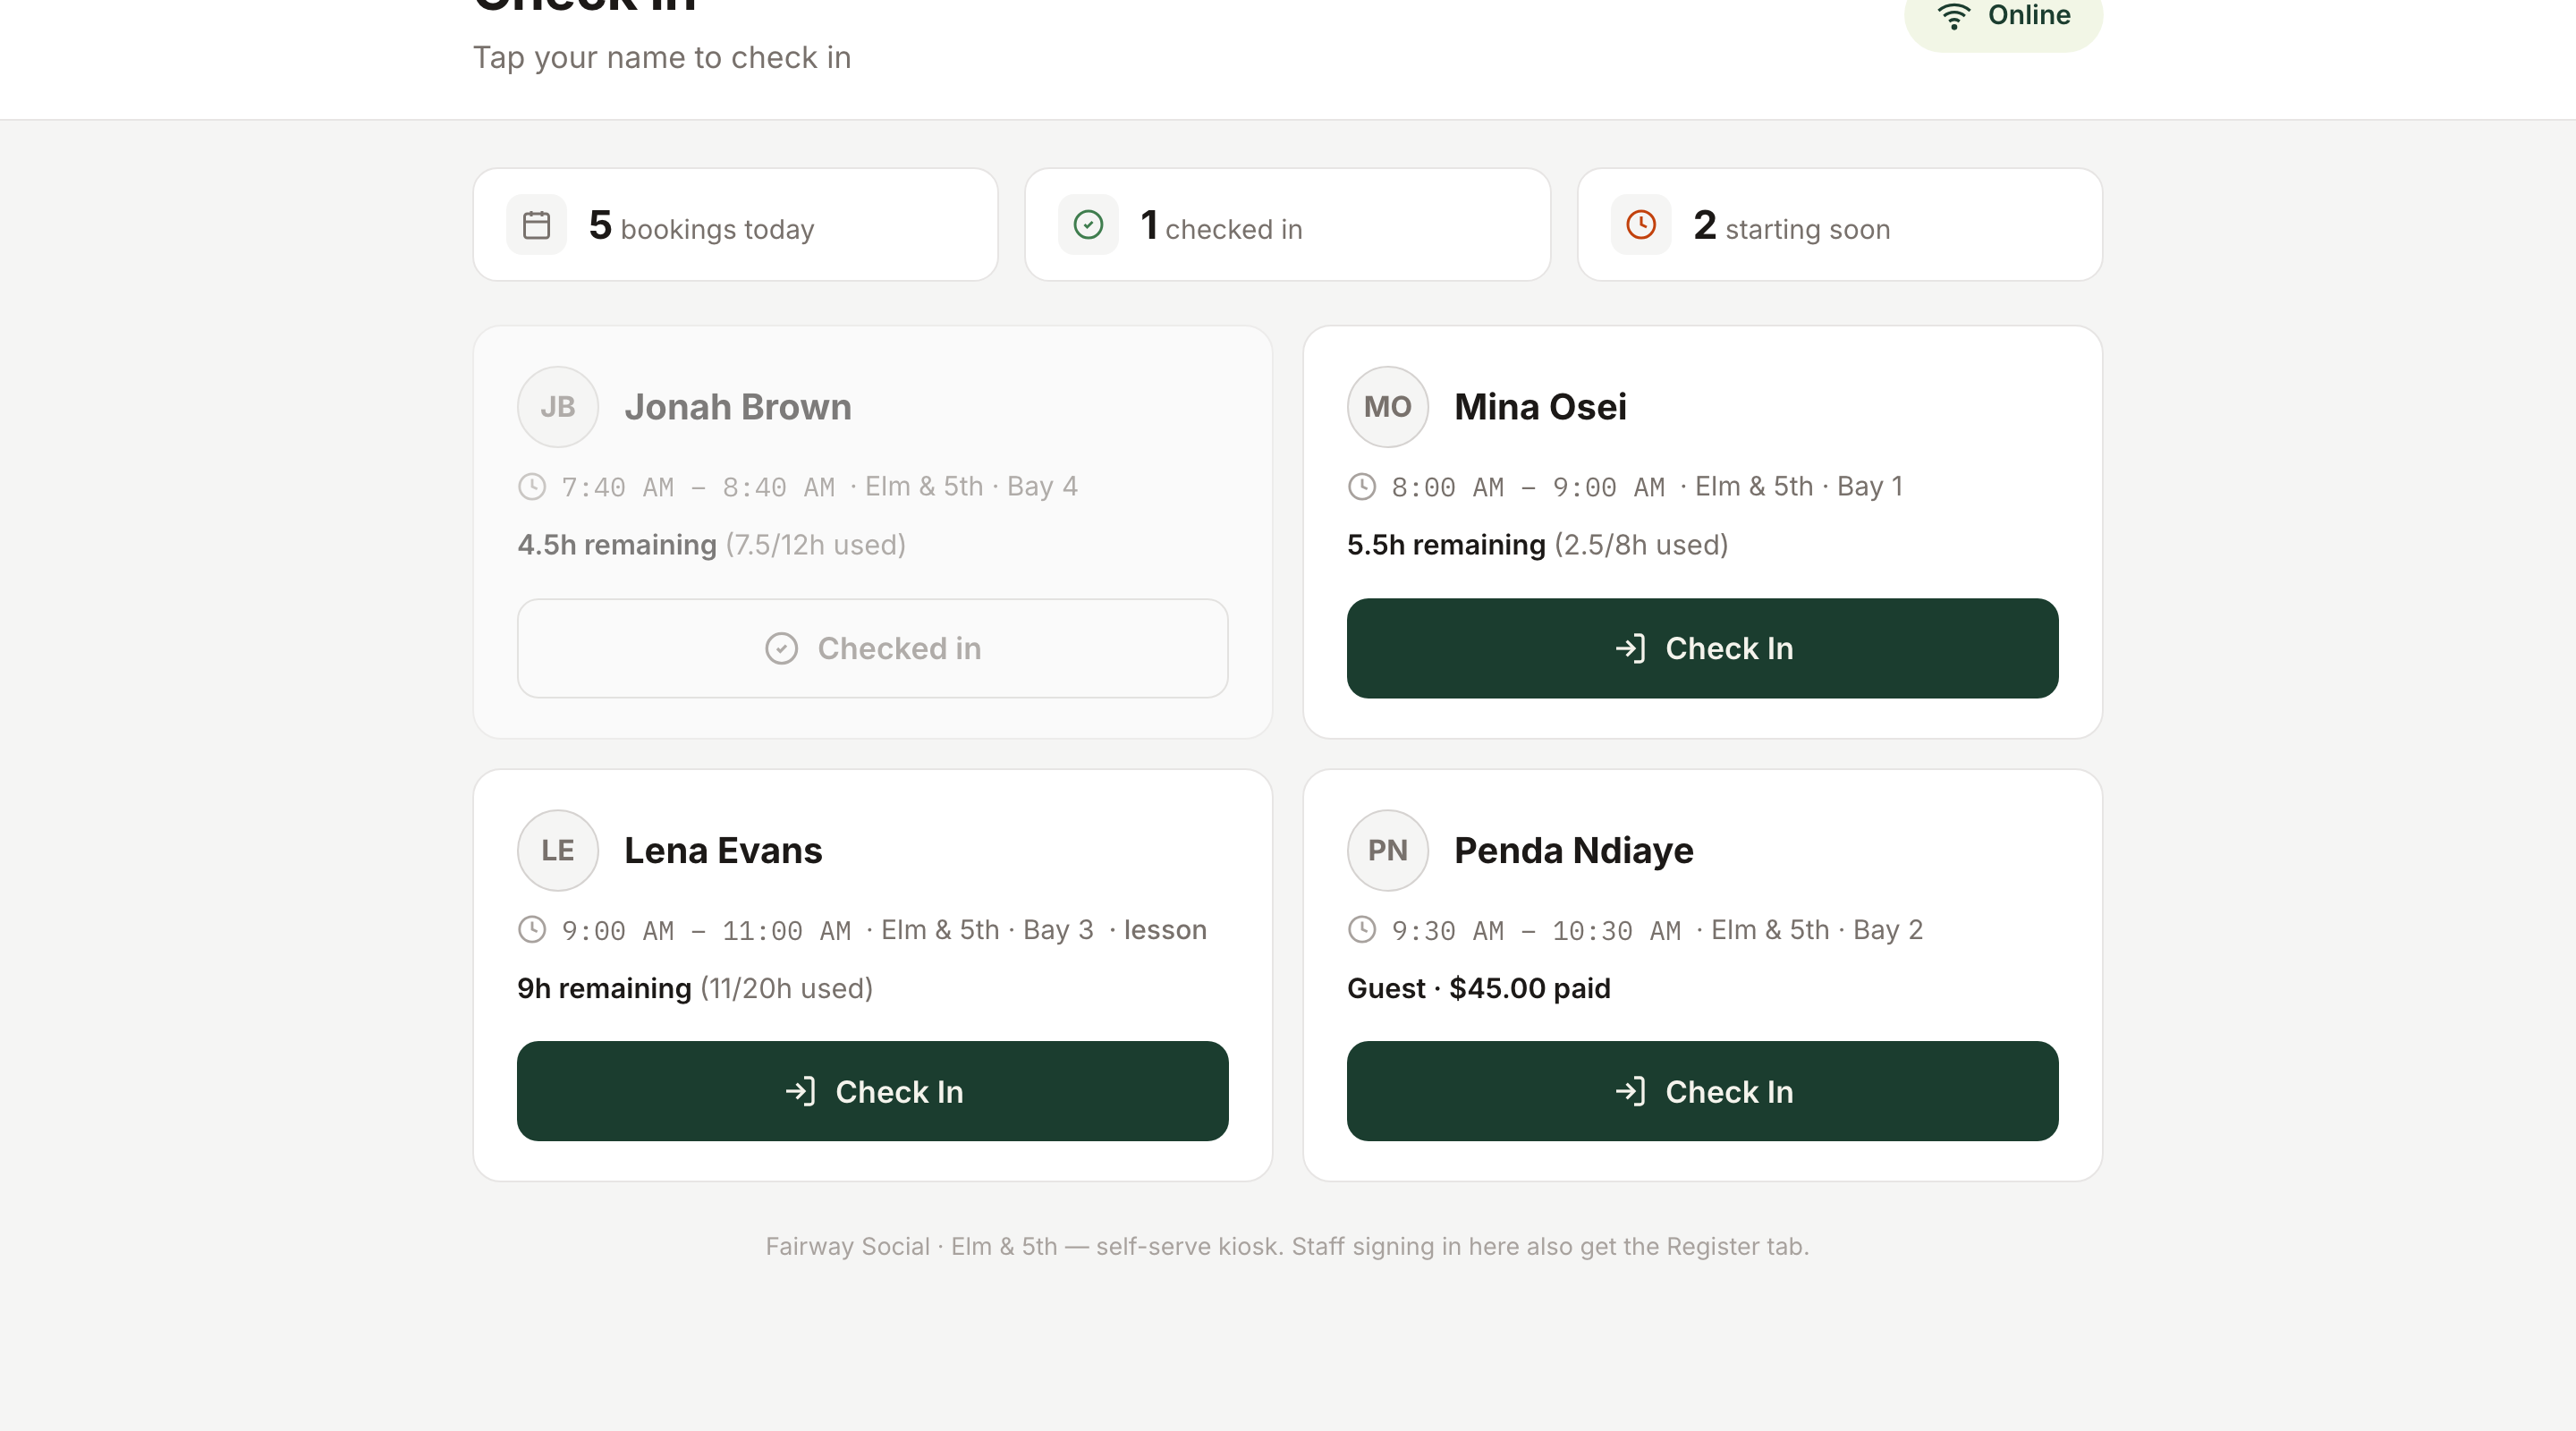
Task: Click the Online wifi status icon
Action: 1953,15
